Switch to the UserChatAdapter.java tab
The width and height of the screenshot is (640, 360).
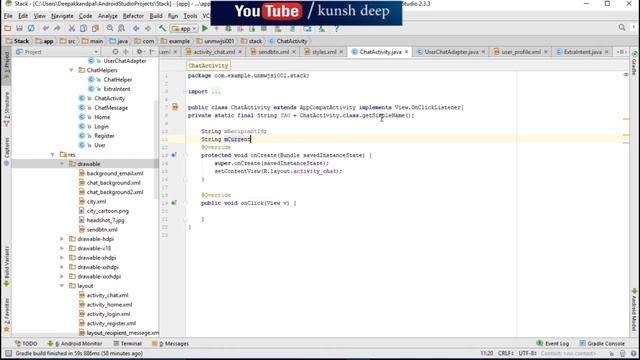tap(451, 52)
